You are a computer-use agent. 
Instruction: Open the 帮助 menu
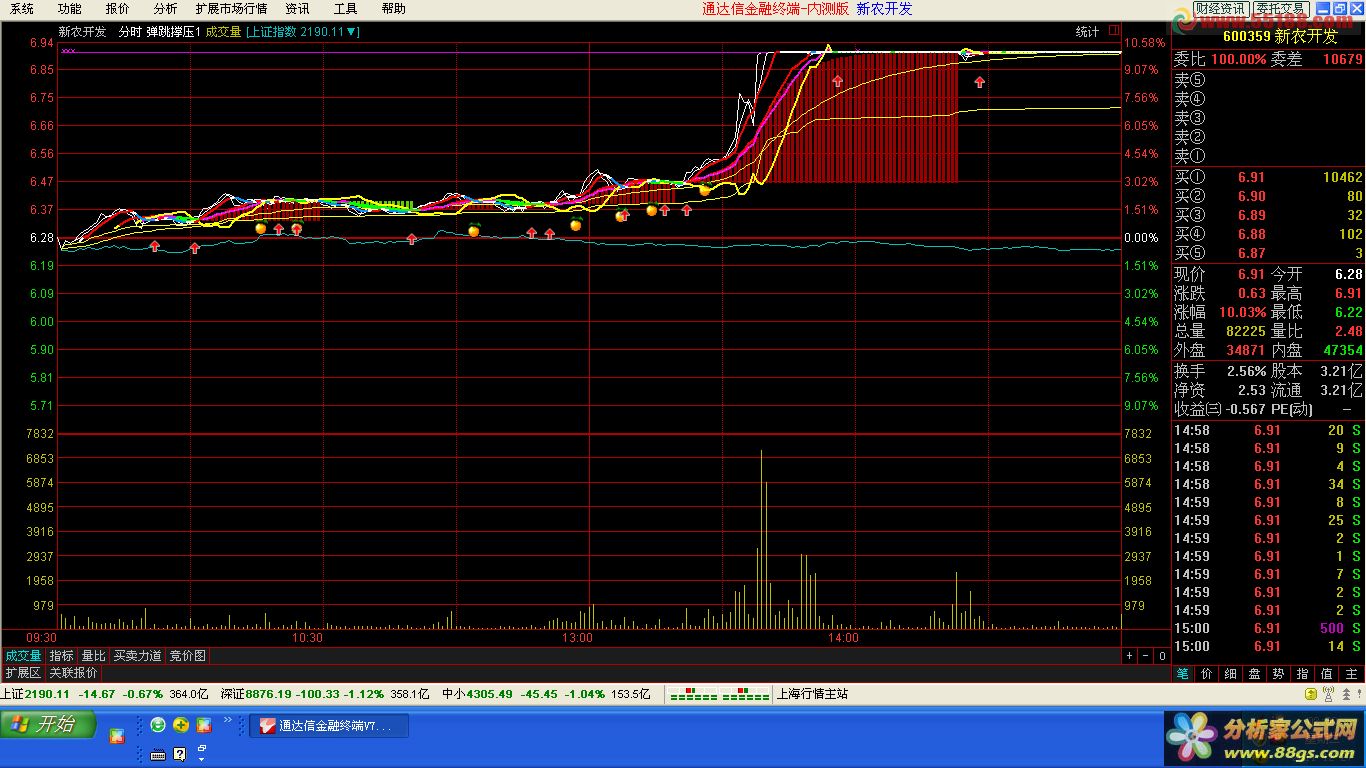393,9
